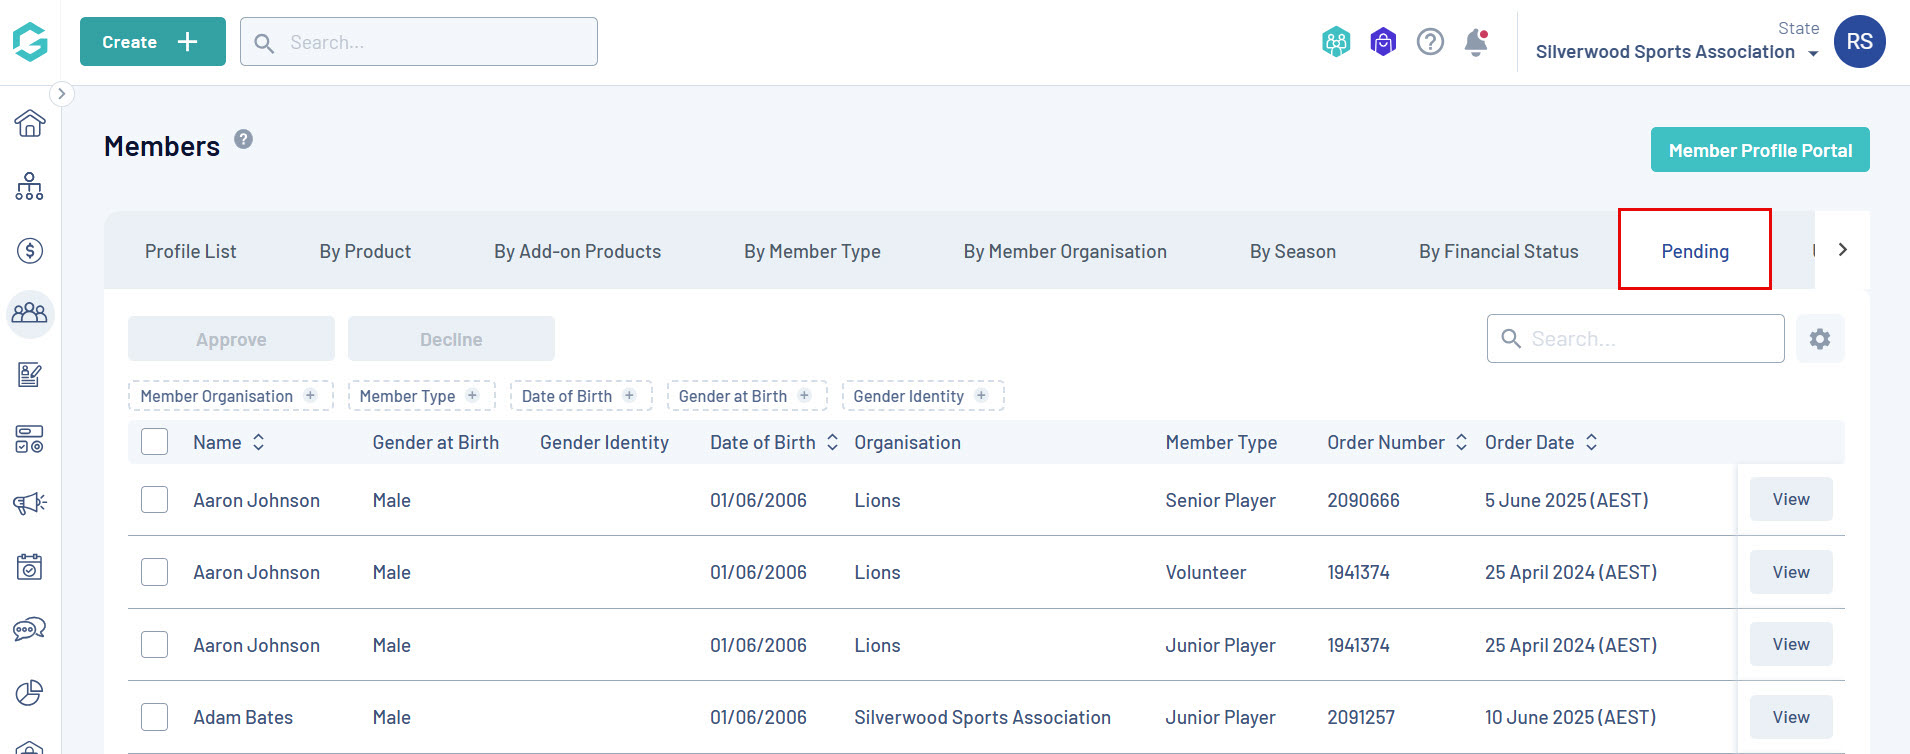
Task: Open table settings gear icon
Action: [1820, 339]
